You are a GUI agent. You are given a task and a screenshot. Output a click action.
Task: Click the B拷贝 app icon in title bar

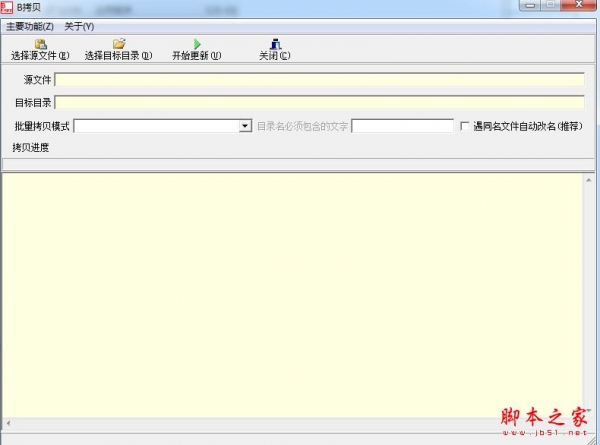coord(7,7)
